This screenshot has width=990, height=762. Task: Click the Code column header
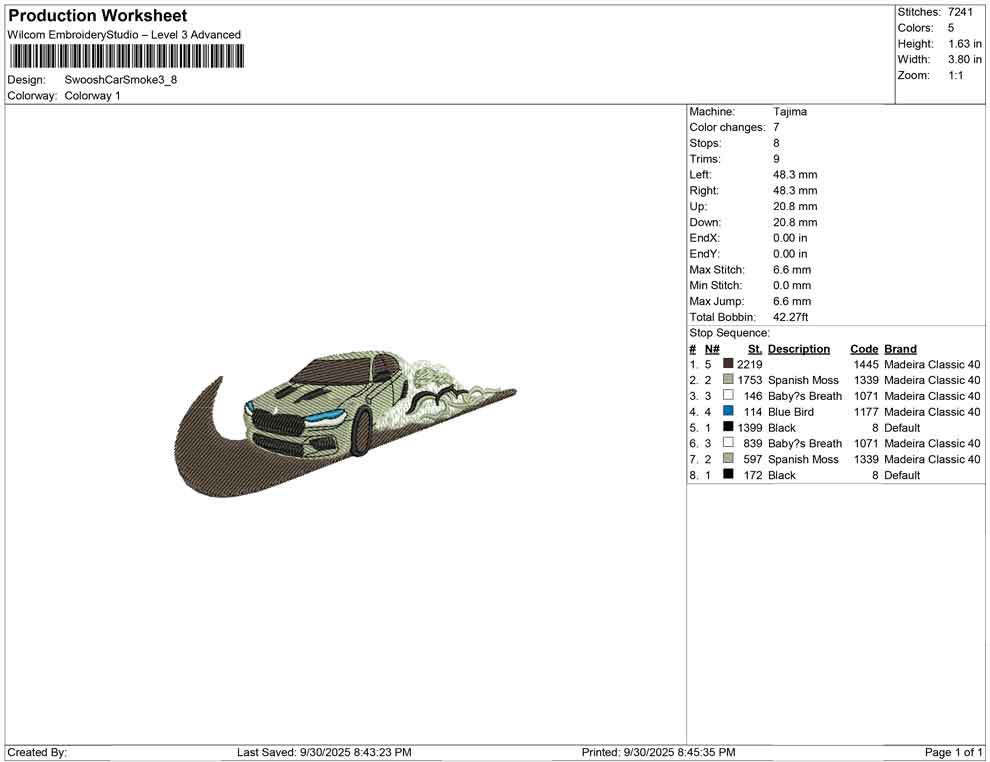[x=863, y=349]
